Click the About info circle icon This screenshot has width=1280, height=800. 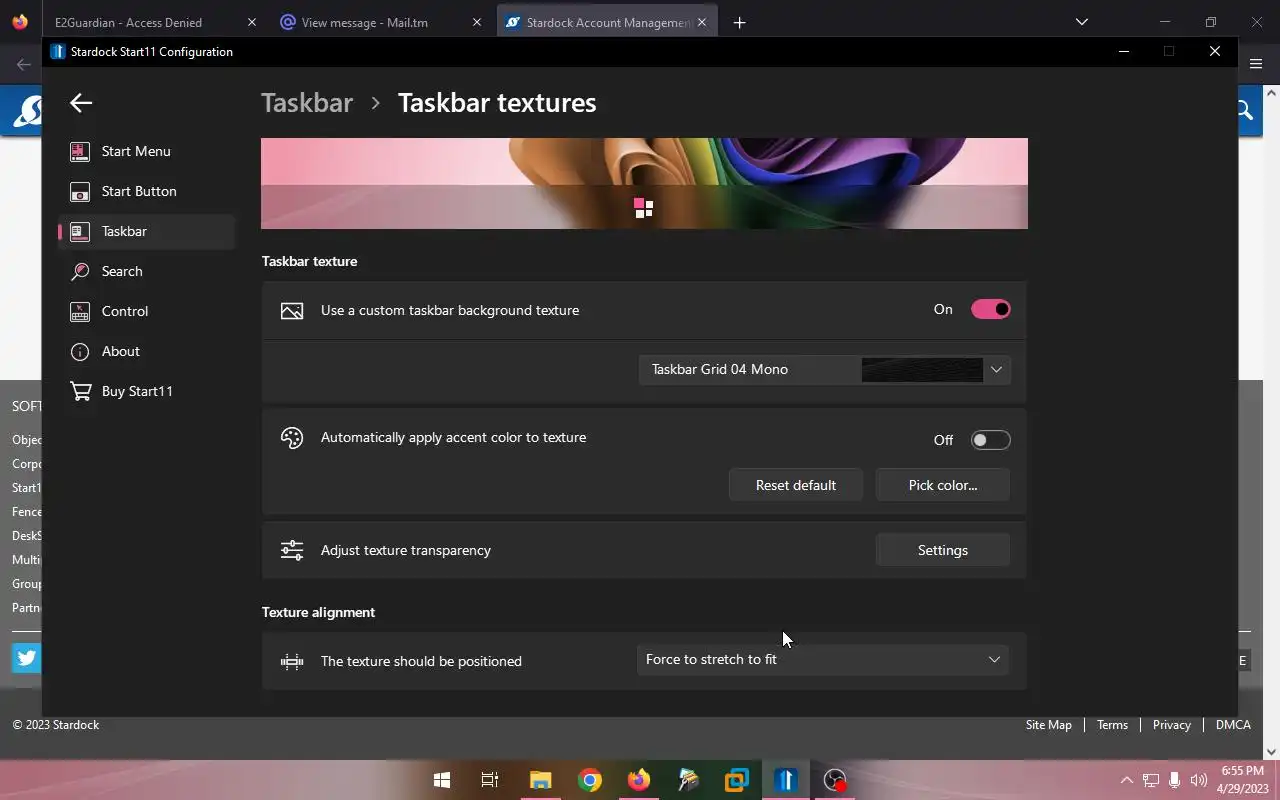coord(80,351)
